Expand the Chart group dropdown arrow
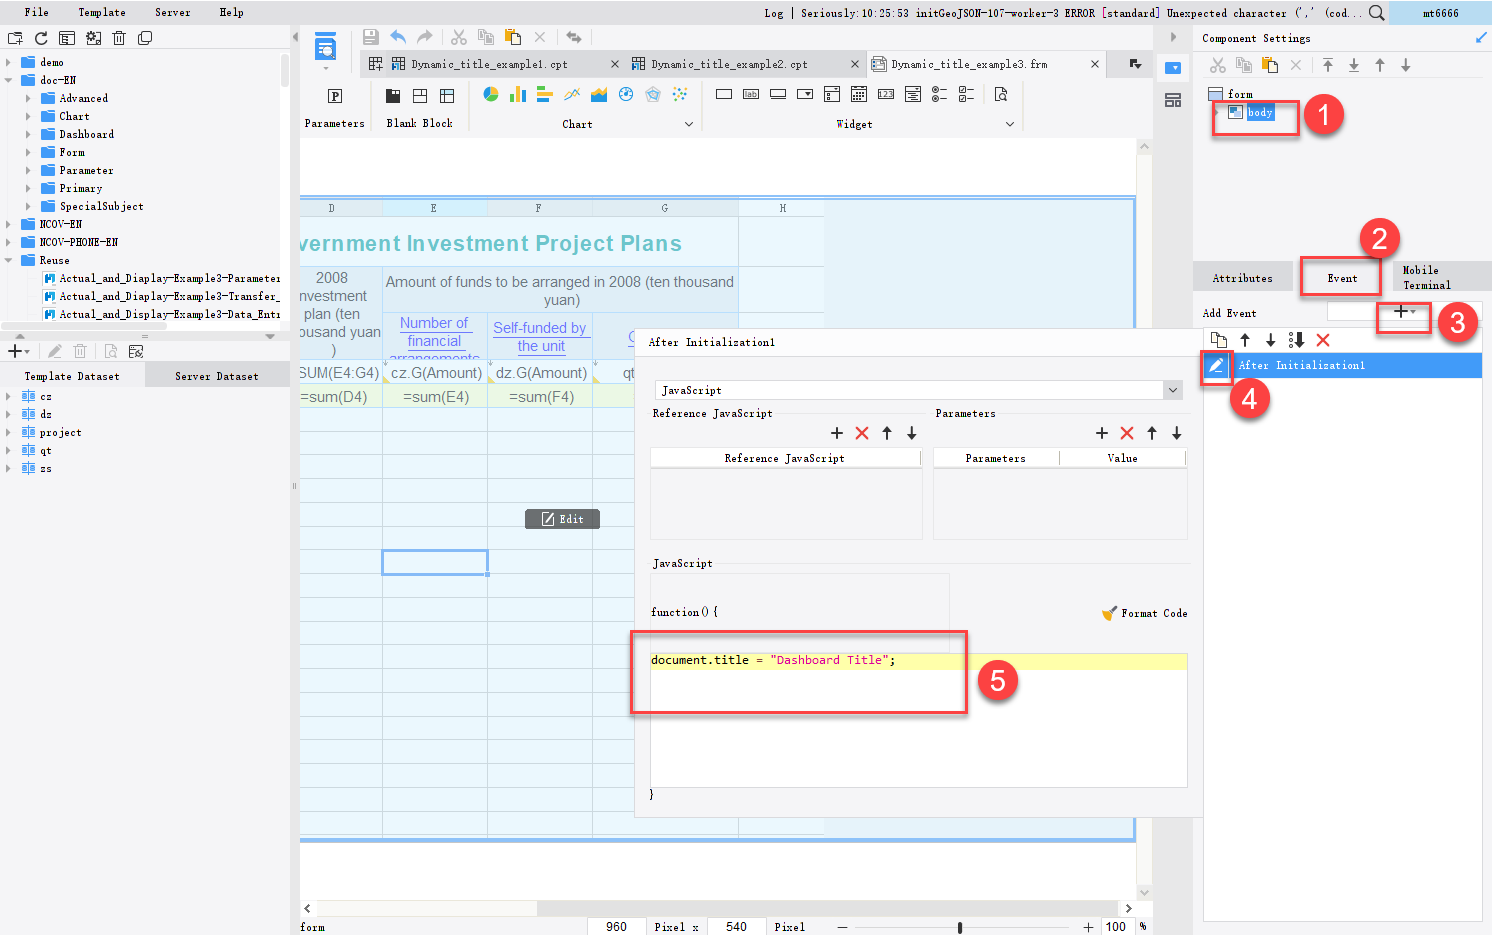 tap(688, 124)
